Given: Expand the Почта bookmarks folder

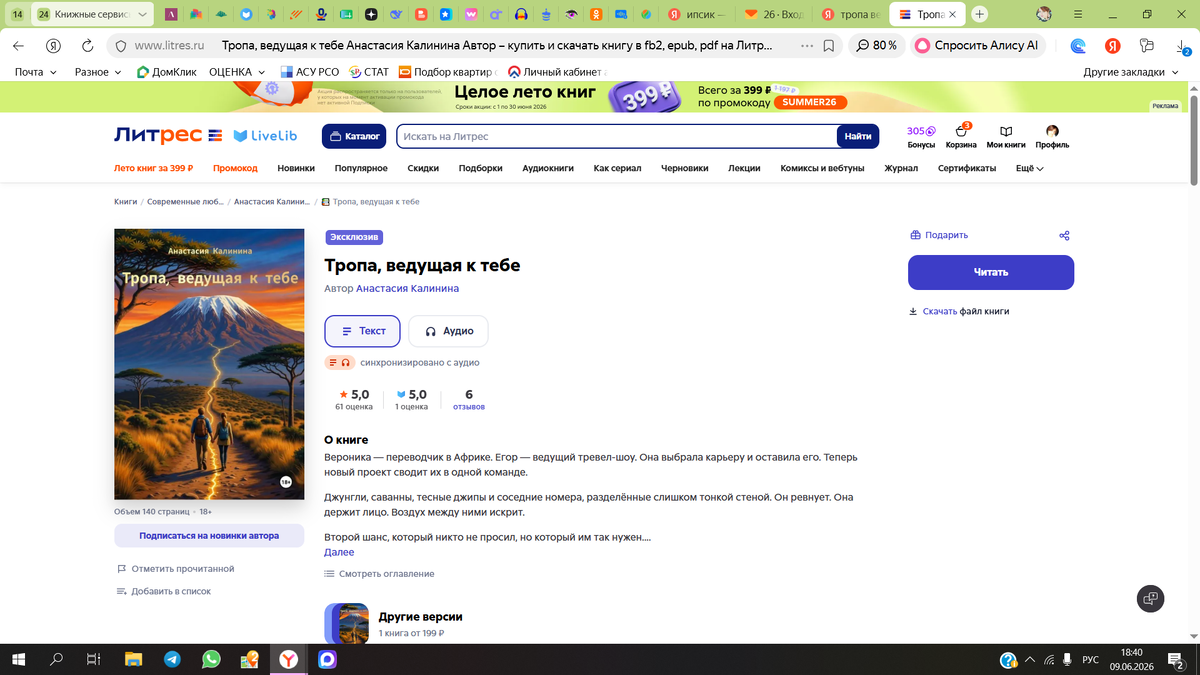Looking at the screenshot, I should pyautogui.click(x=35, y=72).
